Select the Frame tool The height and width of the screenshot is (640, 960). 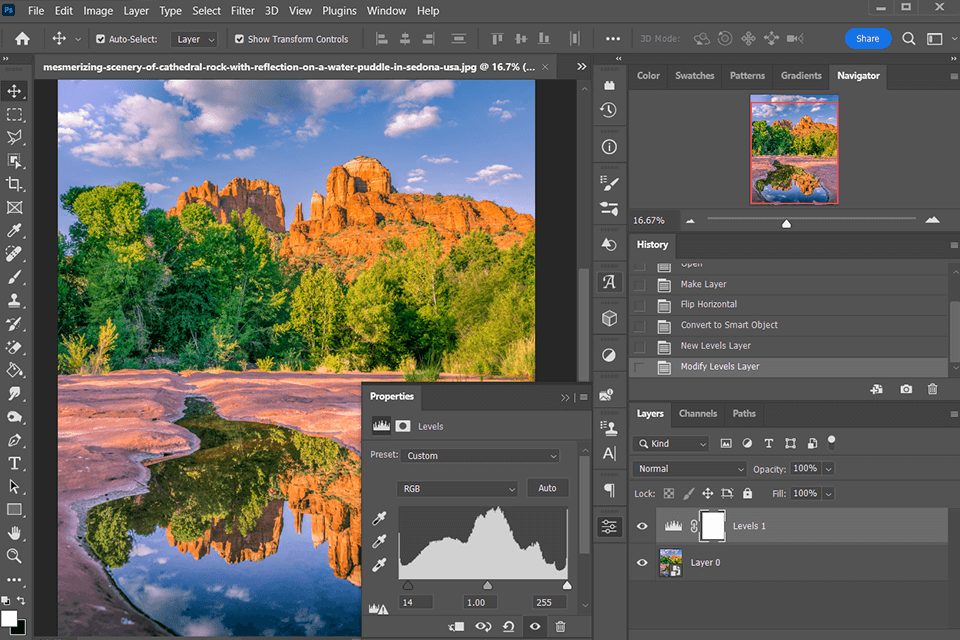coord(14,208)
